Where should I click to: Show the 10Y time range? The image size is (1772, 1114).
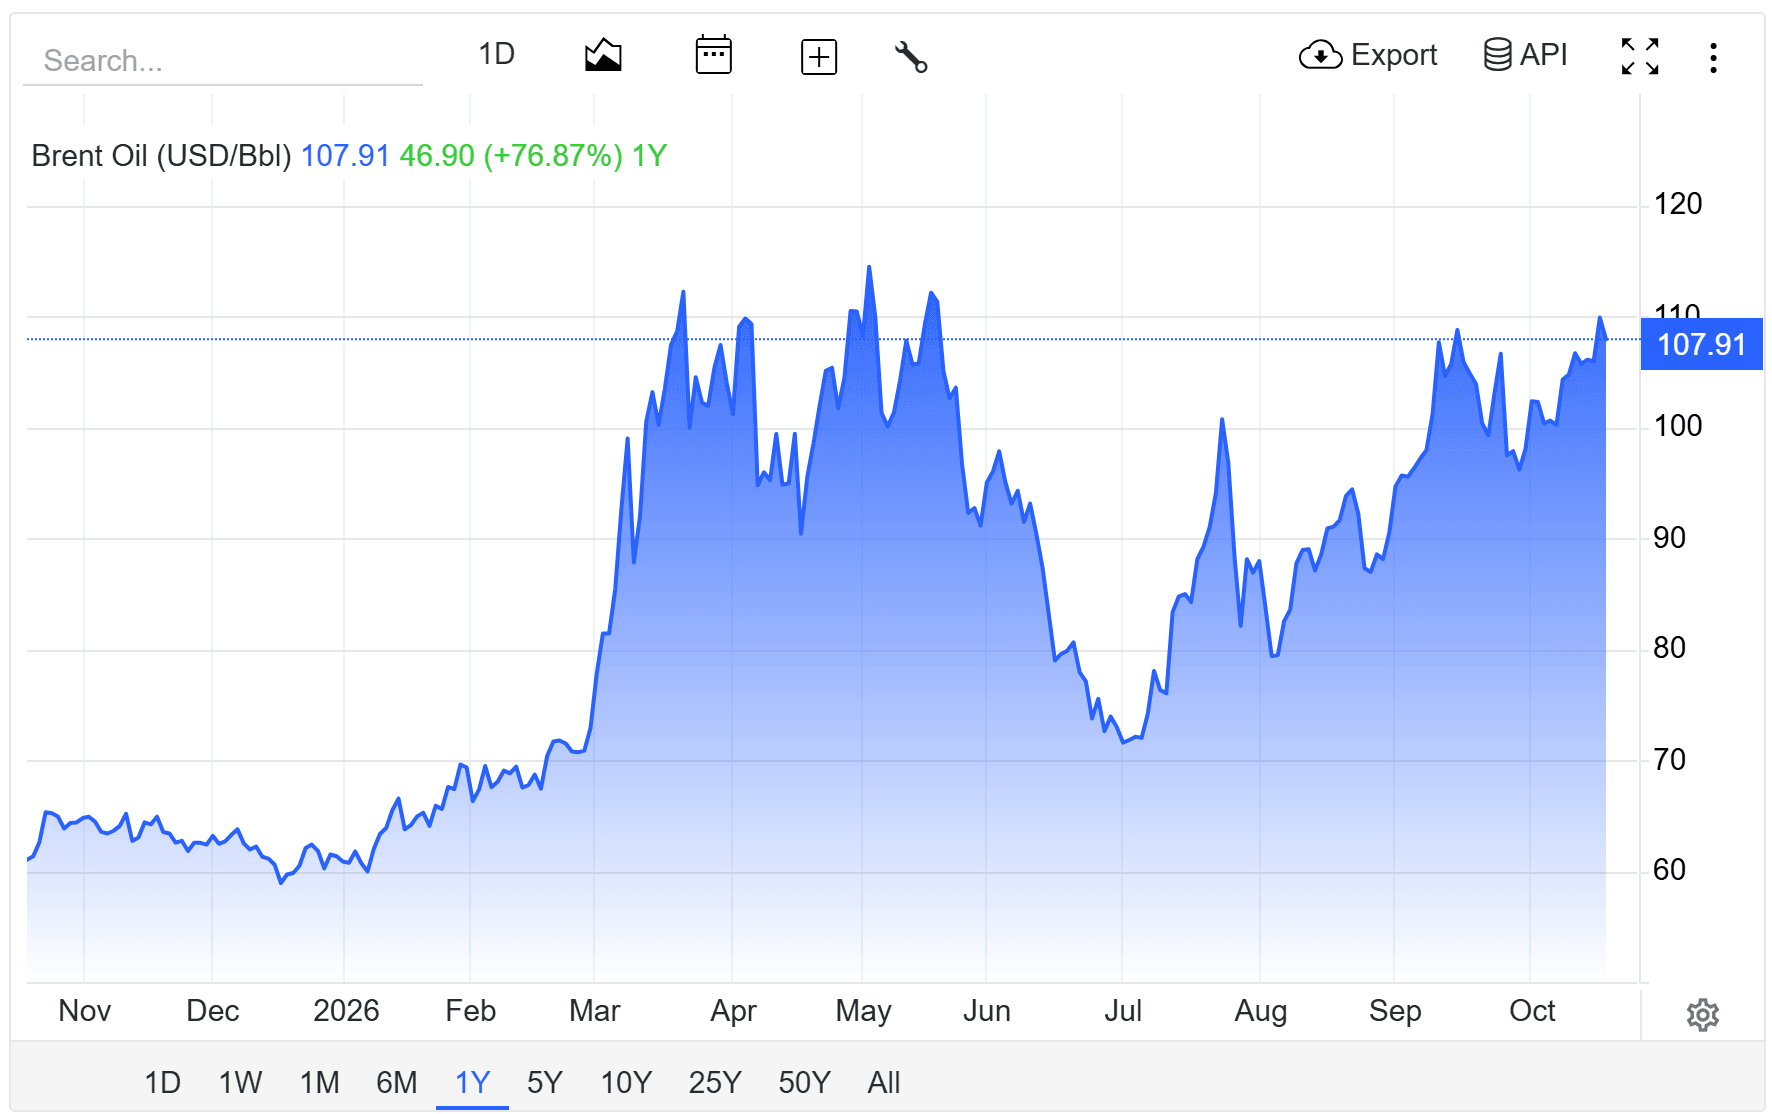pyautogui.click(x=626, y=1082)
